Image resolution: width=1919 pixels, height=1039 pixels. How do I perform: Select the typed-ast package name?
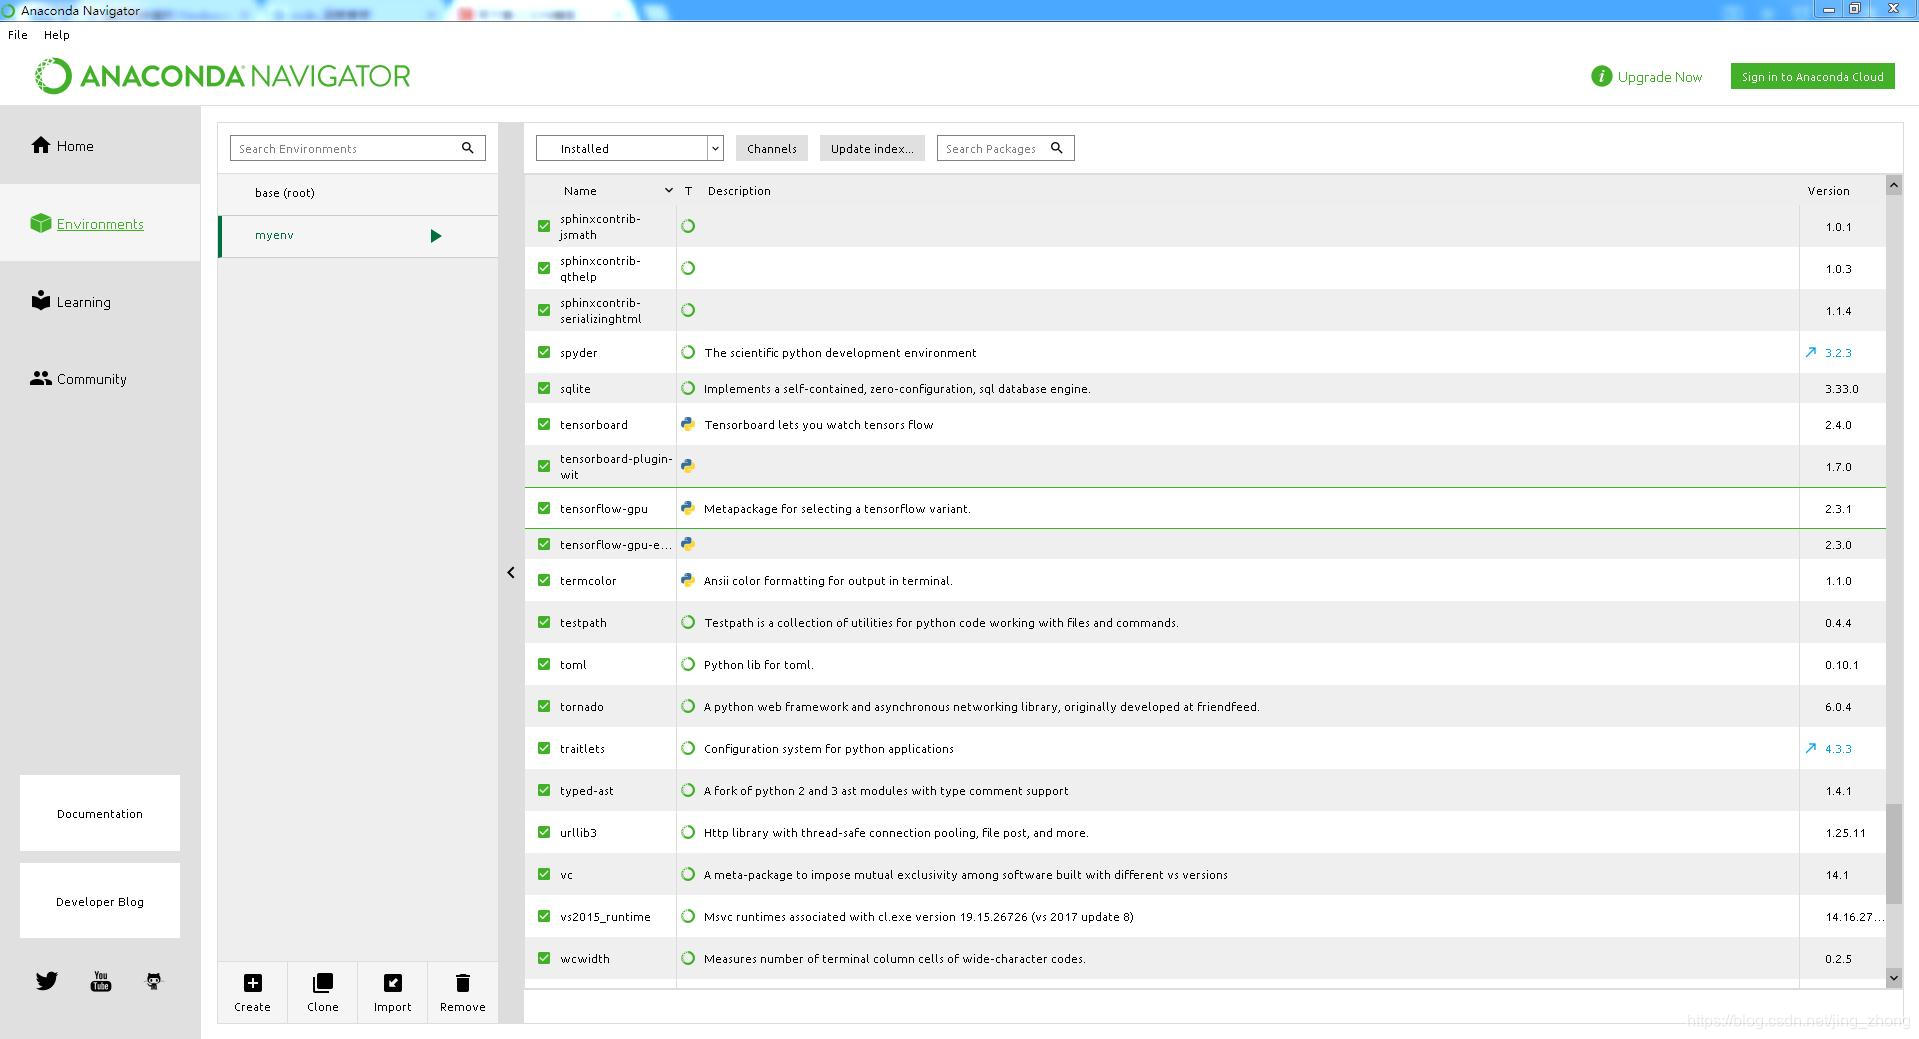[x=587, y=790]
